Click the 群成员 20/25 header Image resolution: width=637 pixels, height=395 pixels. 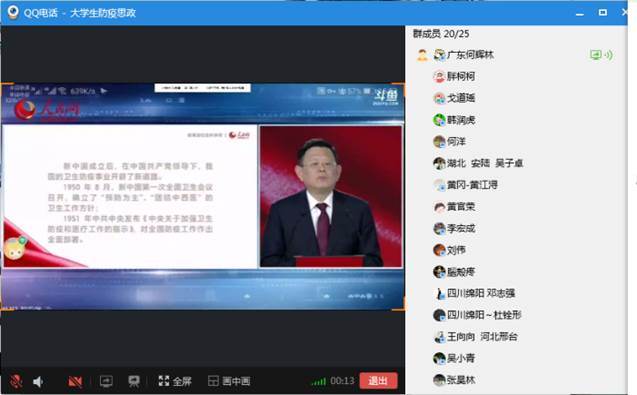point(441,34)
